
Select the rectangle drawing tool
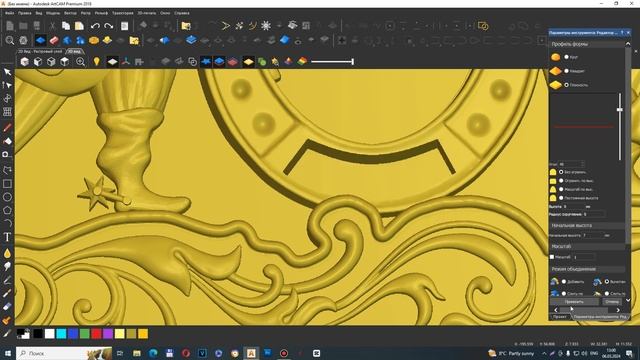pyautogui.click(x=7, y=184)
